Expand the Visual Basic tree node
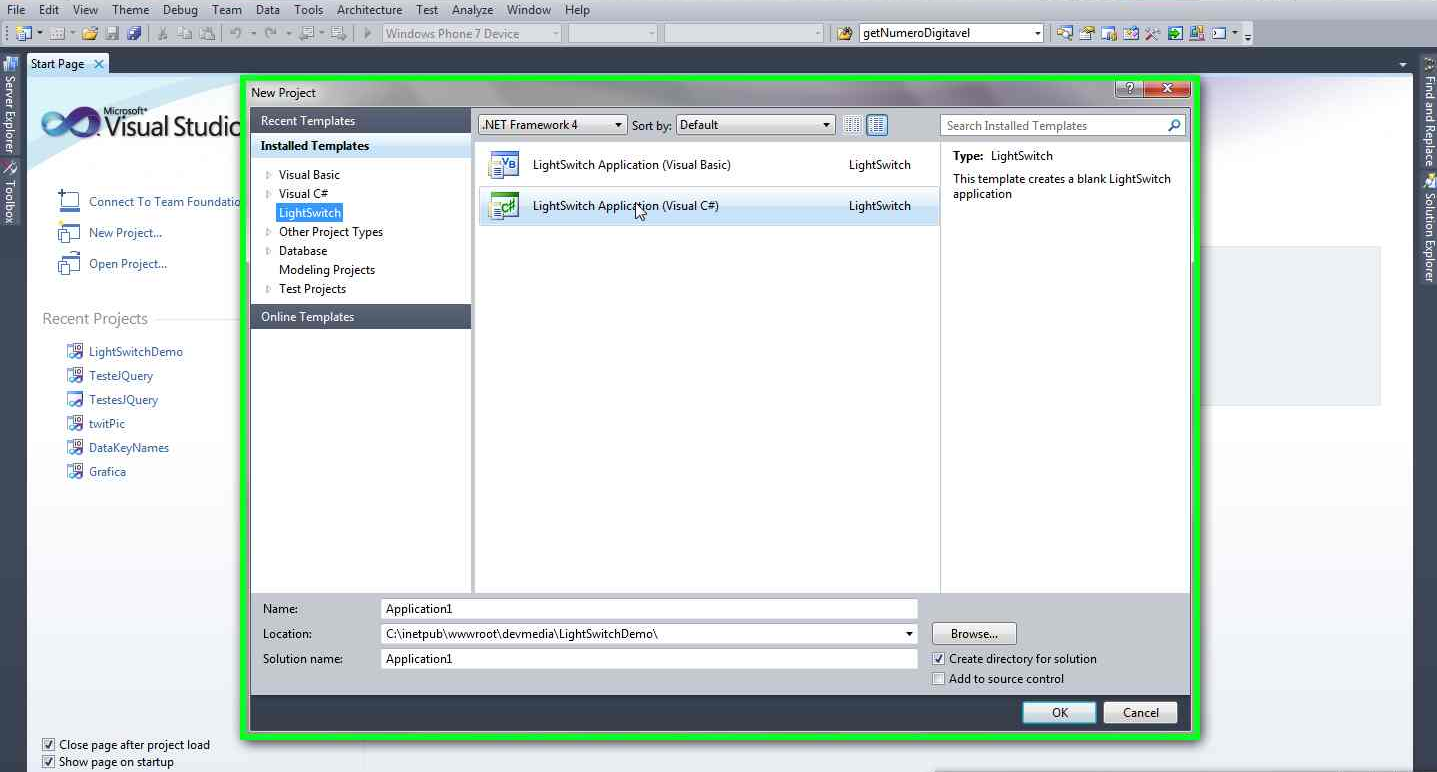 click(x=268, y=175)
